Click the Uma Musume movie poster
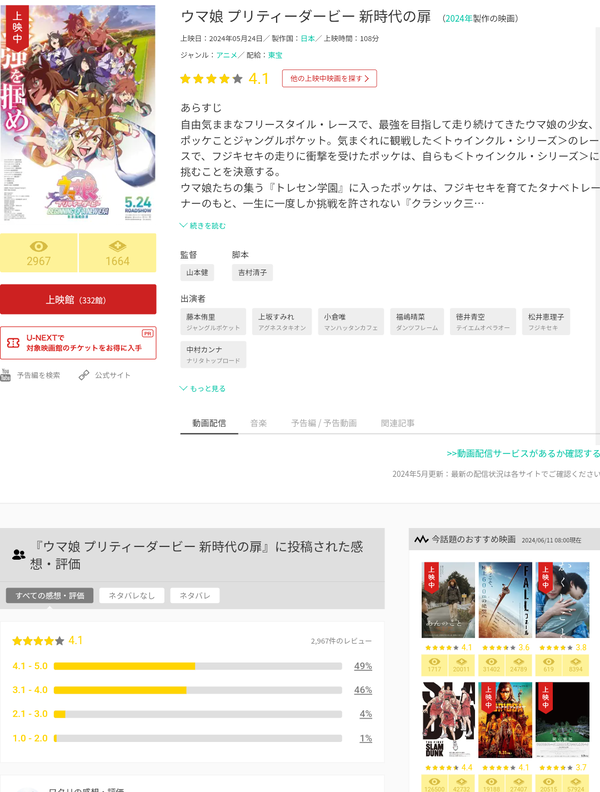The width and height of the screenshot is (600, 792). (78, 113)
